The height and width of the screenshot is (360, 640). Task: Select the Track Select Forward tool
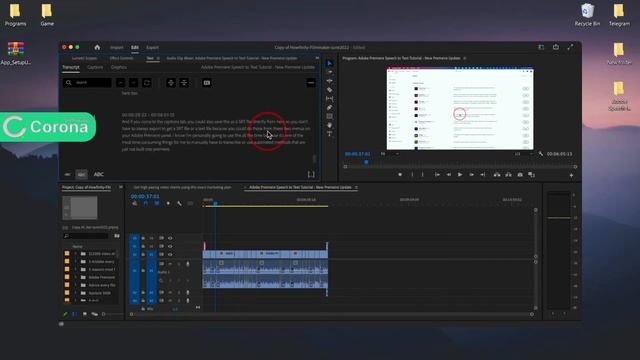[x=329, y=72]
